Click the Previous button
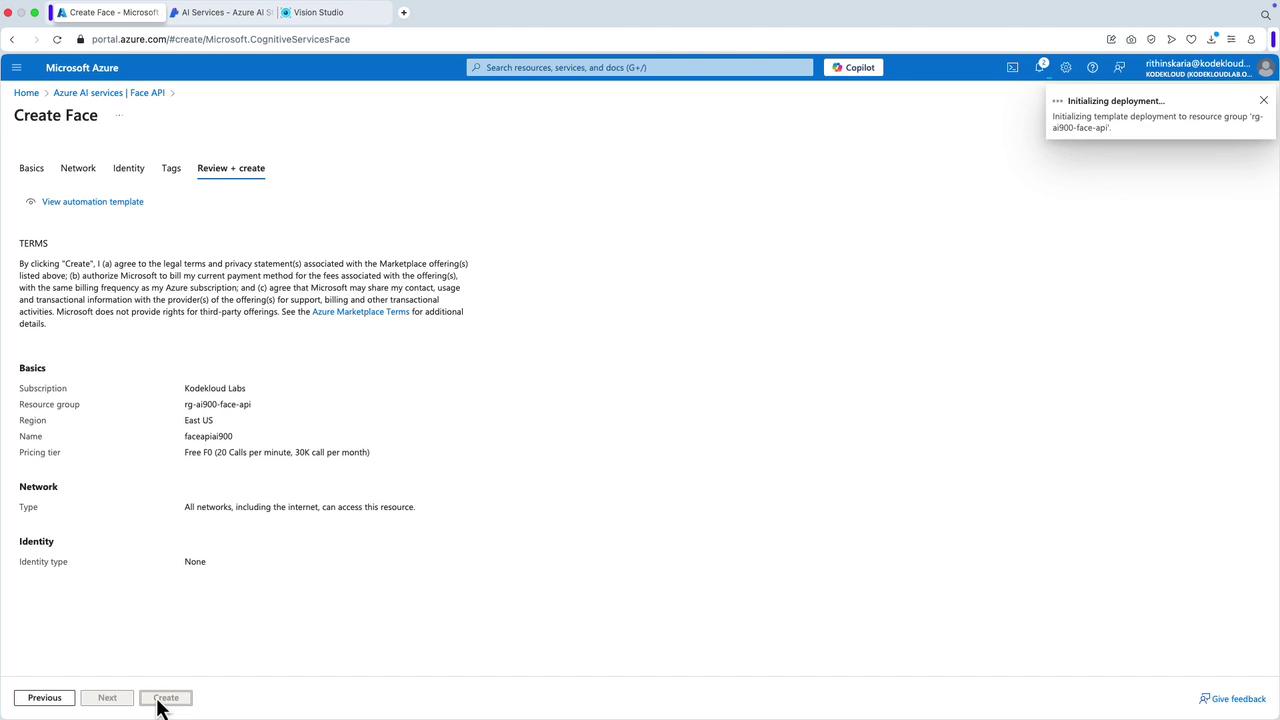The width and height of the screenshot is (1280, 720). (x=44, y=698)
